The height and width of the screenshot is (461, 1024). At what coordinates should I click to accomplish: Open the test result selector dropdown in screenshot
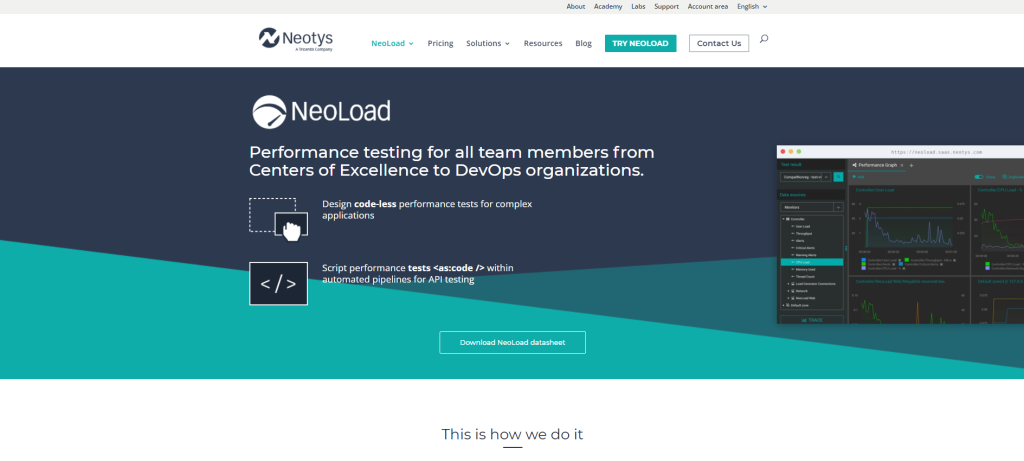(x=826, y=177)
